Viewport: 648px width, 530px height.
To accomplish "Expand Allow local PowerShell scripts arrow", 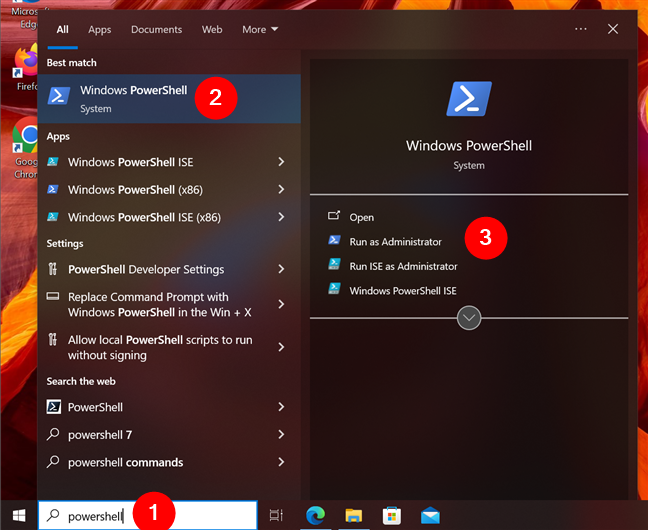I will (281, 347).
